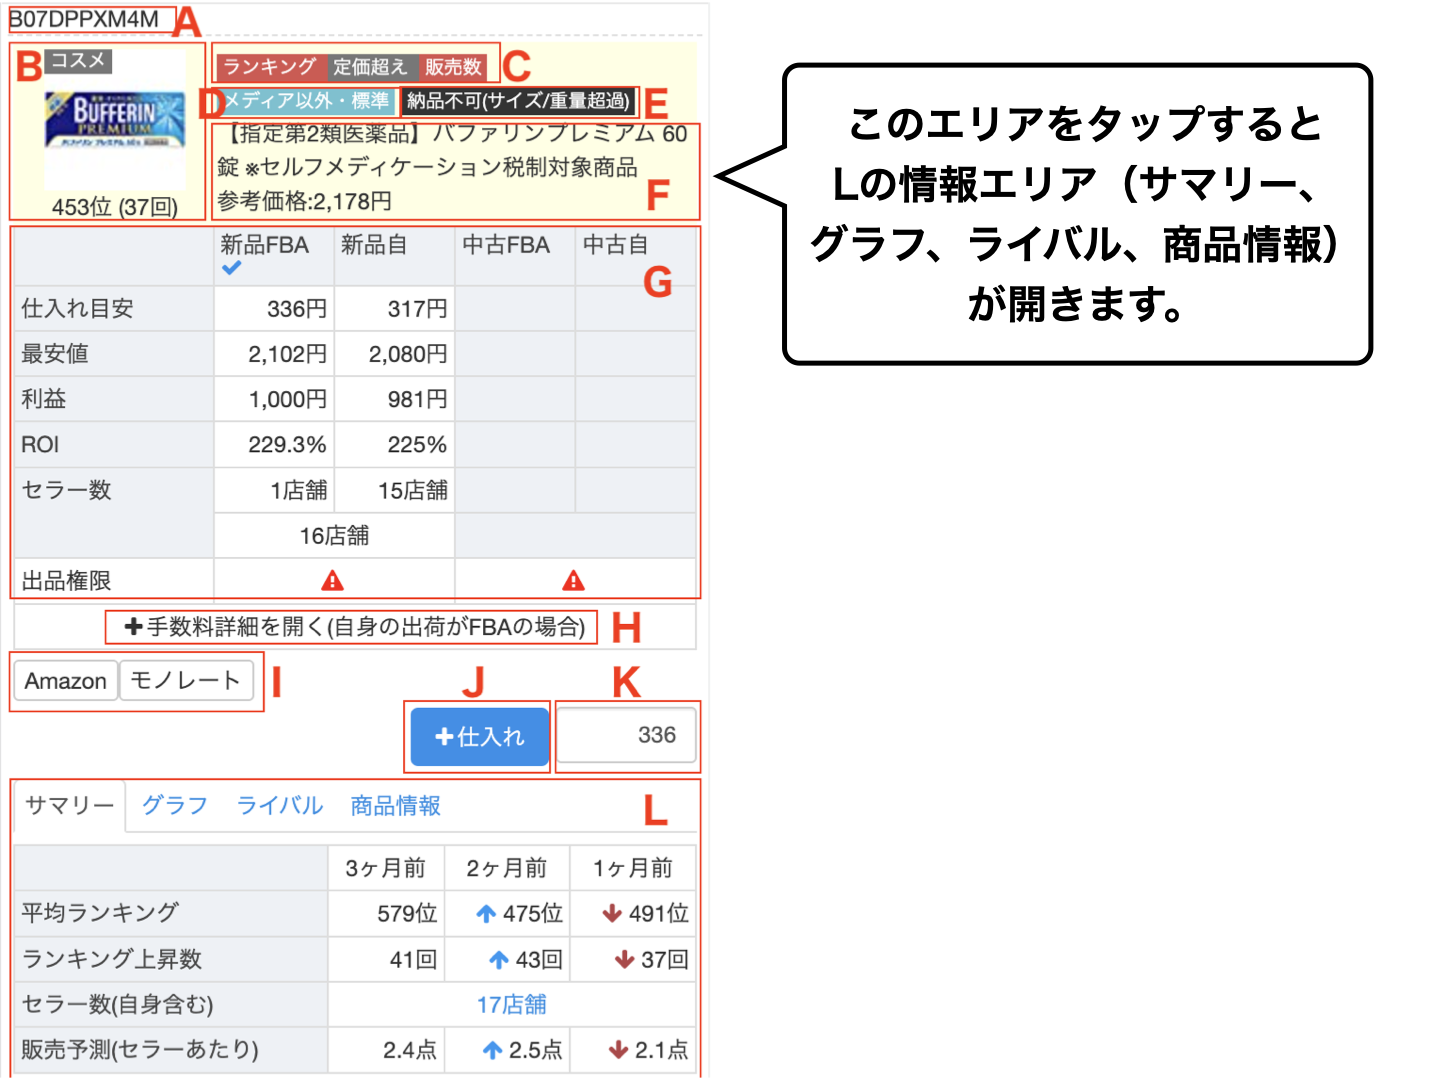Click the 16店舗 total sellers cell

click(334, 535)
